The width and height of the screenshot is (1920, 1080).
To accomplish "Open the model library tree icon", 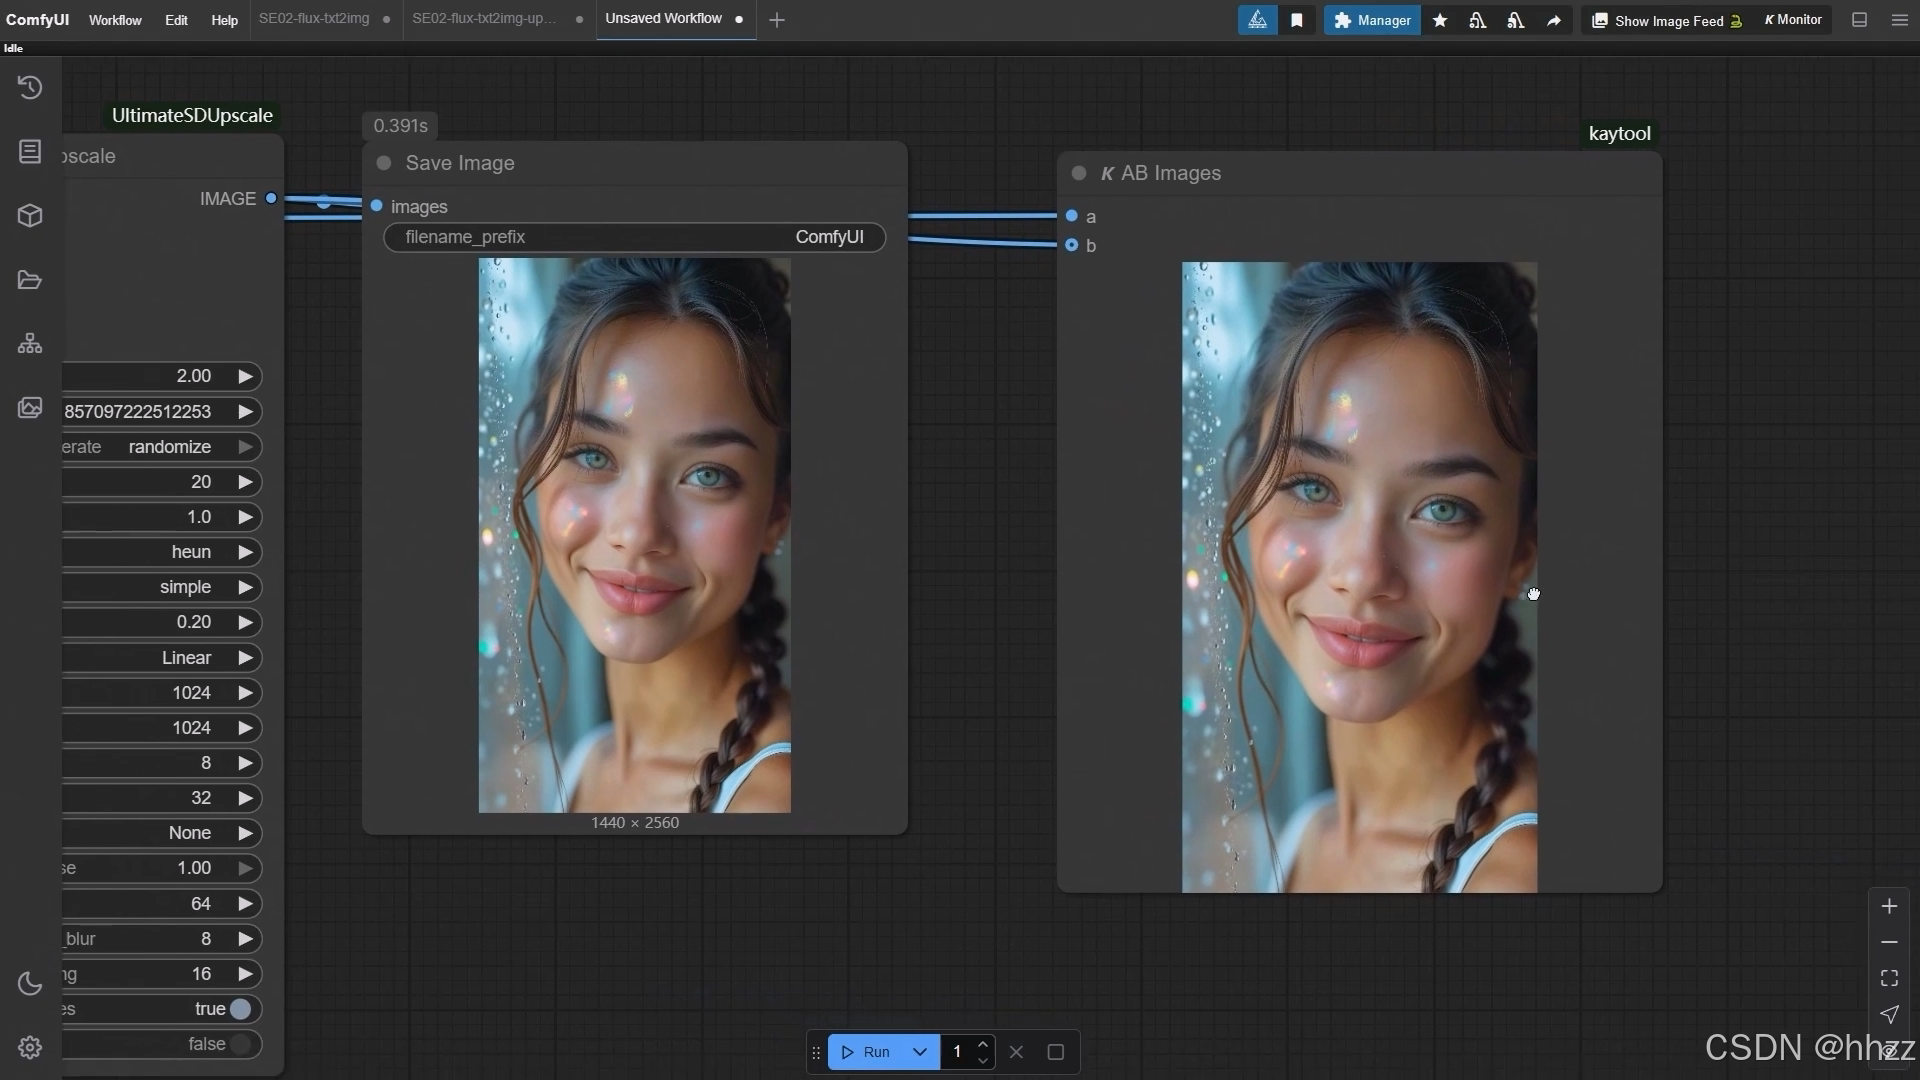I will [x=30, y=344].
